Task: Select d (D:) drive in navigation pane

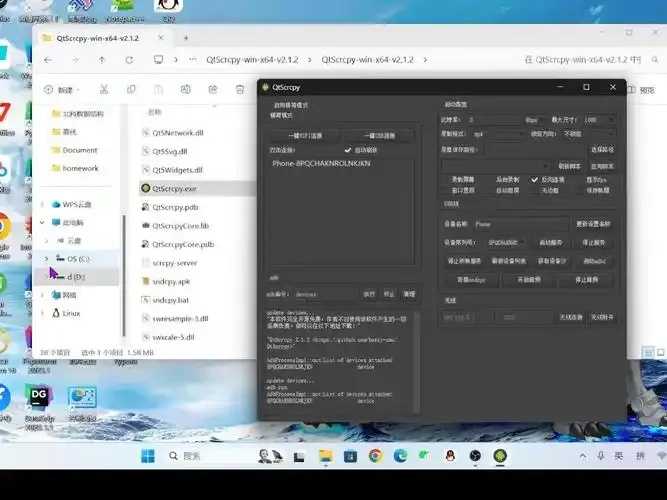Action: click(x=75, y=277)
